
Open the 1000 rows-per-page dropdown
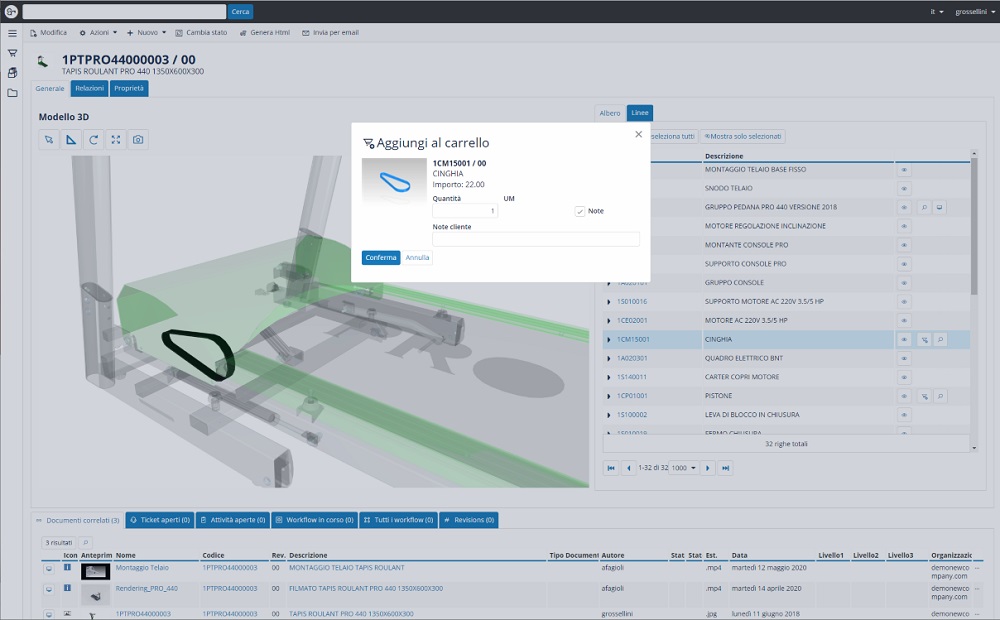684,468
